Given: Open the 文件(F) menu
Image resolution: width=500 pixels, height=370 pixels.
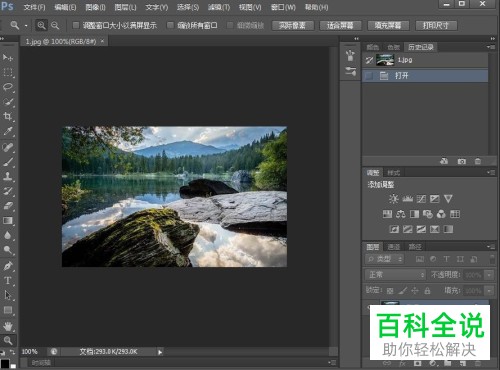Looking at the screenshot, I should (34, 7).
